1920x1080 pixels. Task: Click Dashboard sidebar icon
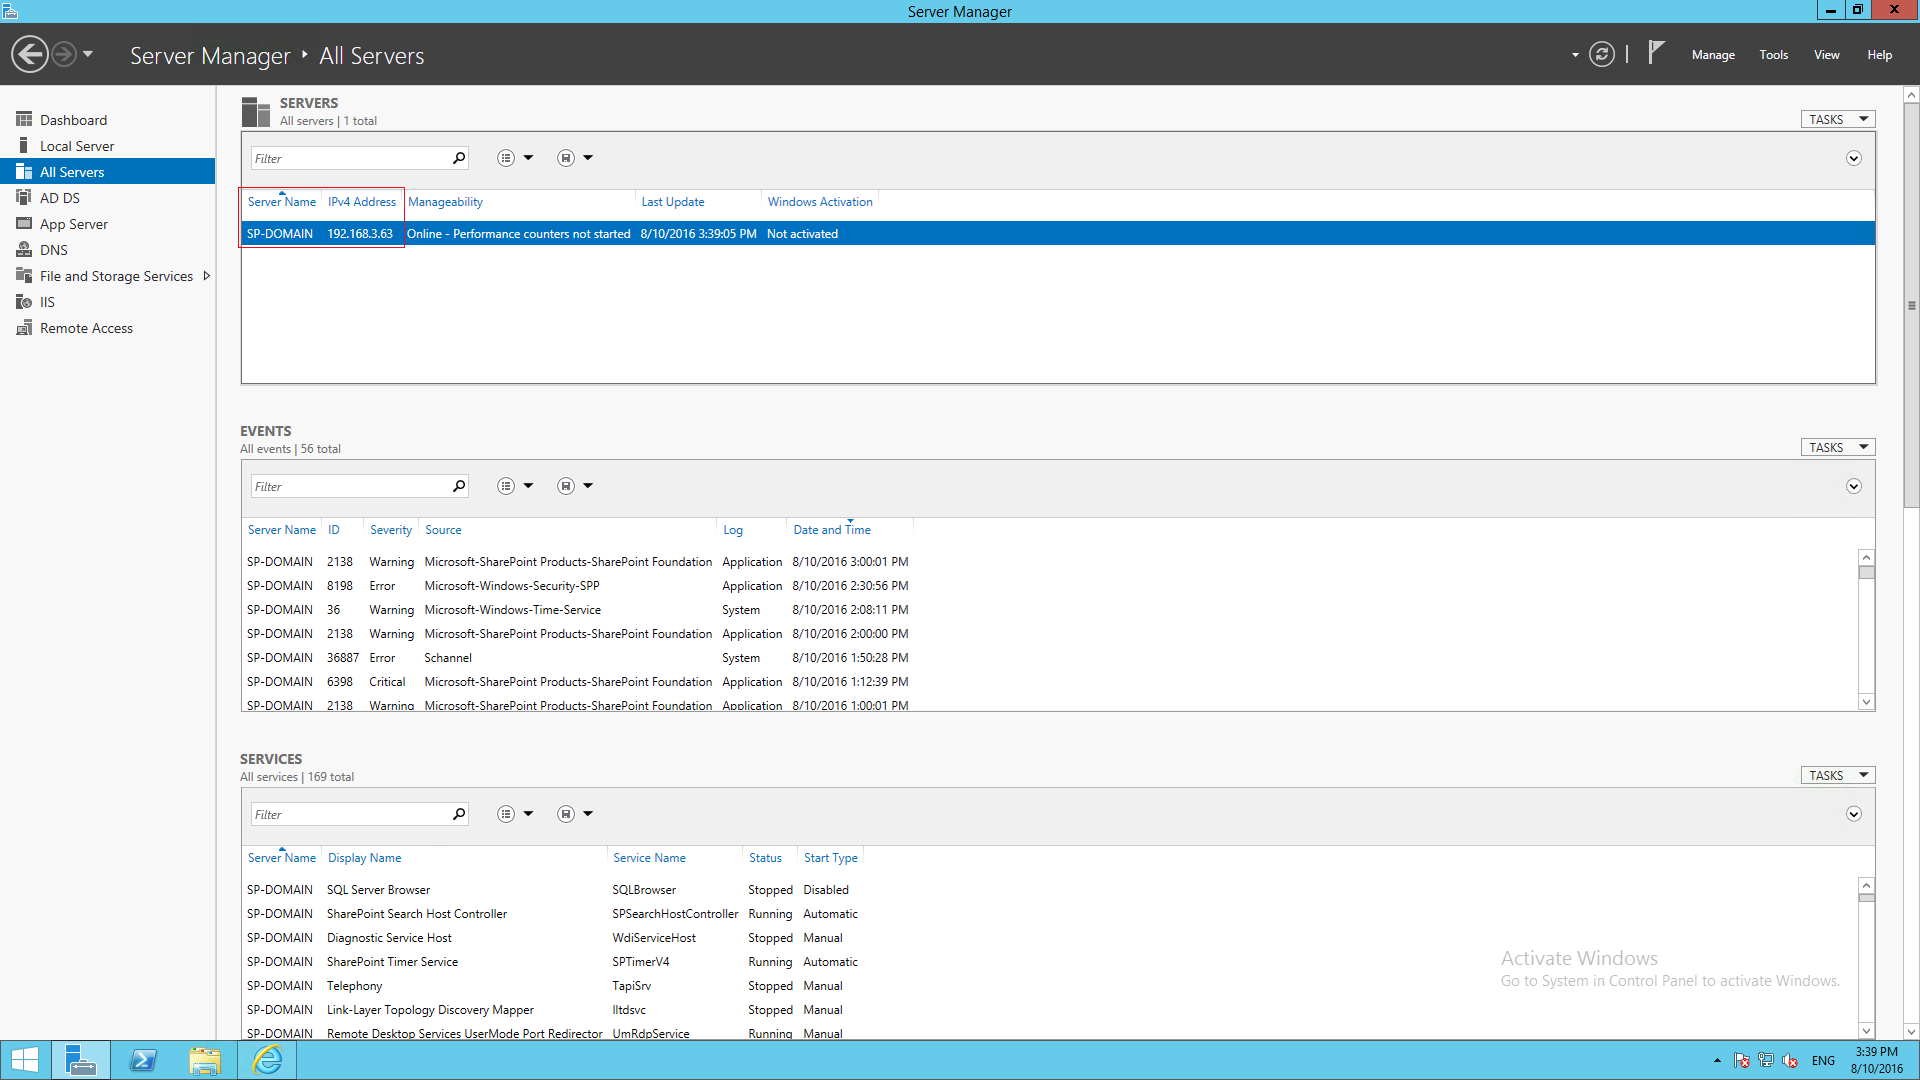pyautogui.click(x=24, y=119)
